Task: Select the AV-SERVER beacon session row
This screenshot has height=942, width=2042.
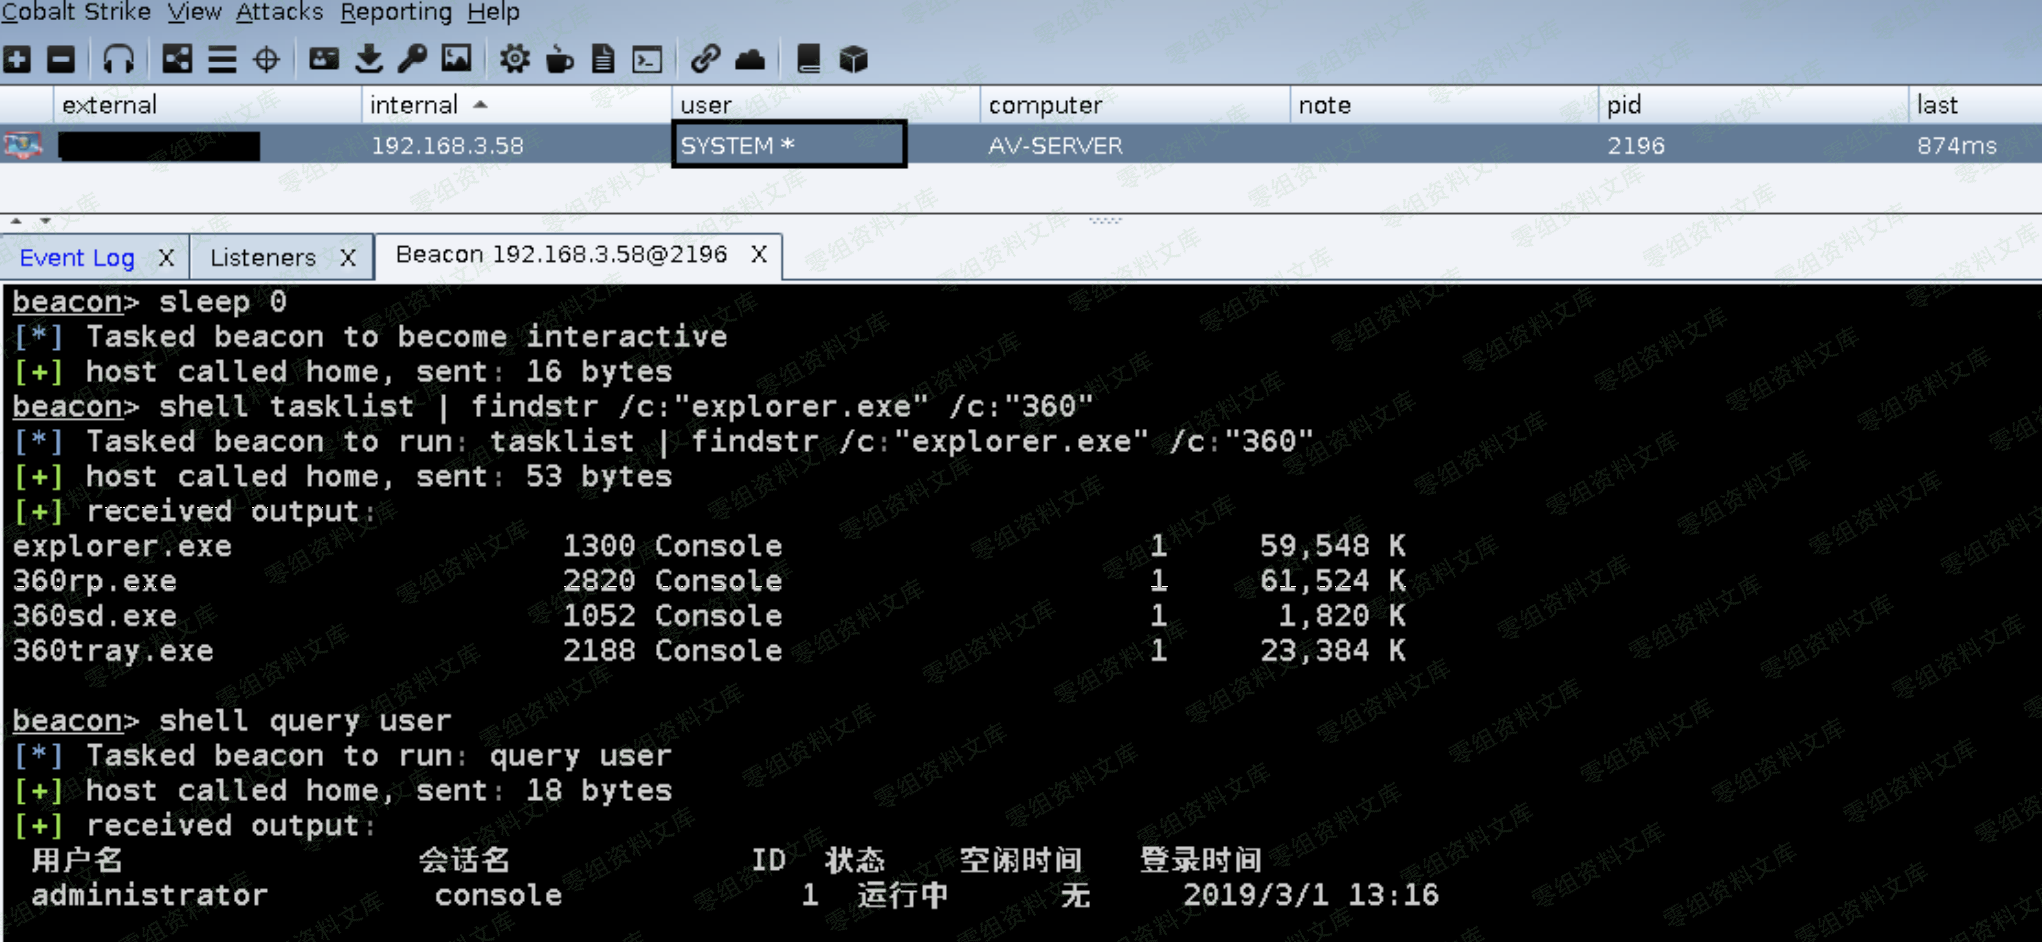Action: [1055, 146]
